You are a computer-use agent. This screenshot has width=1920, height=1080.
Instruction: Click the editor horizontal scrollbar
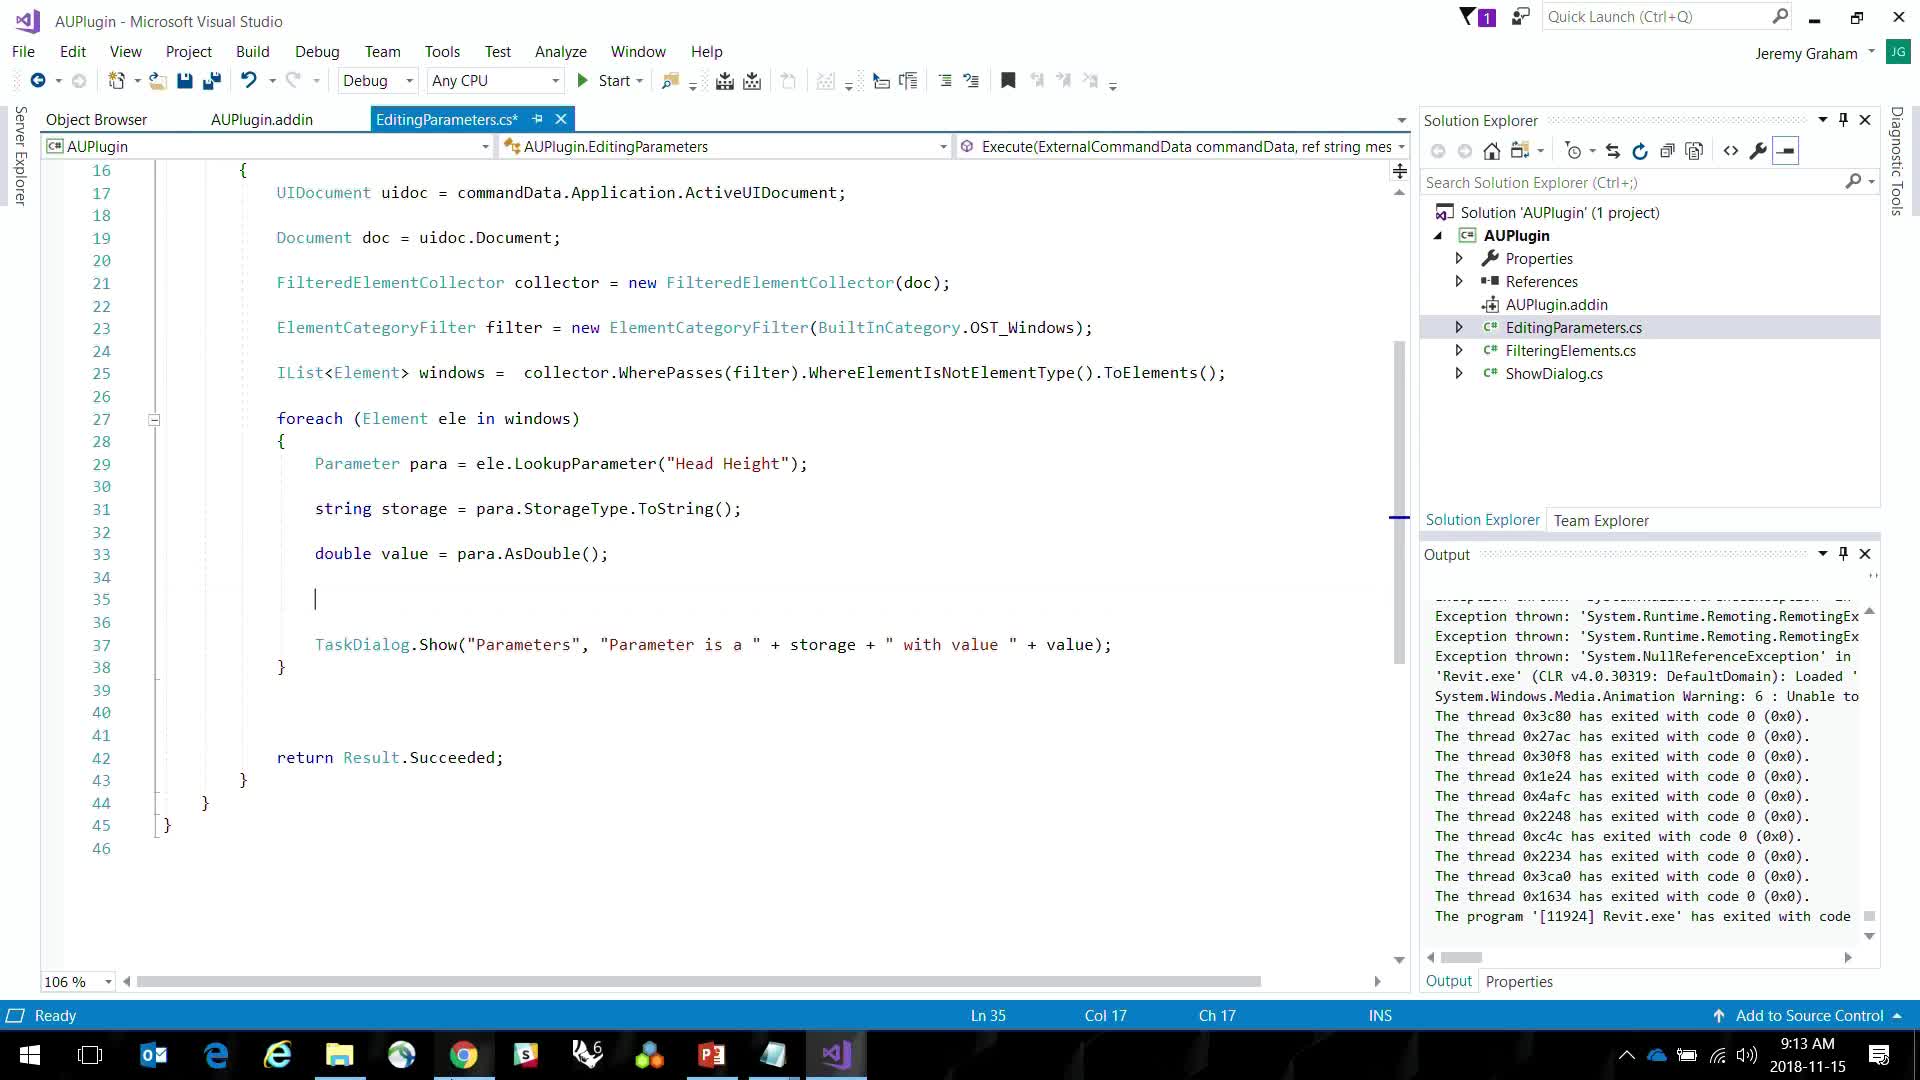click(698, 982)
